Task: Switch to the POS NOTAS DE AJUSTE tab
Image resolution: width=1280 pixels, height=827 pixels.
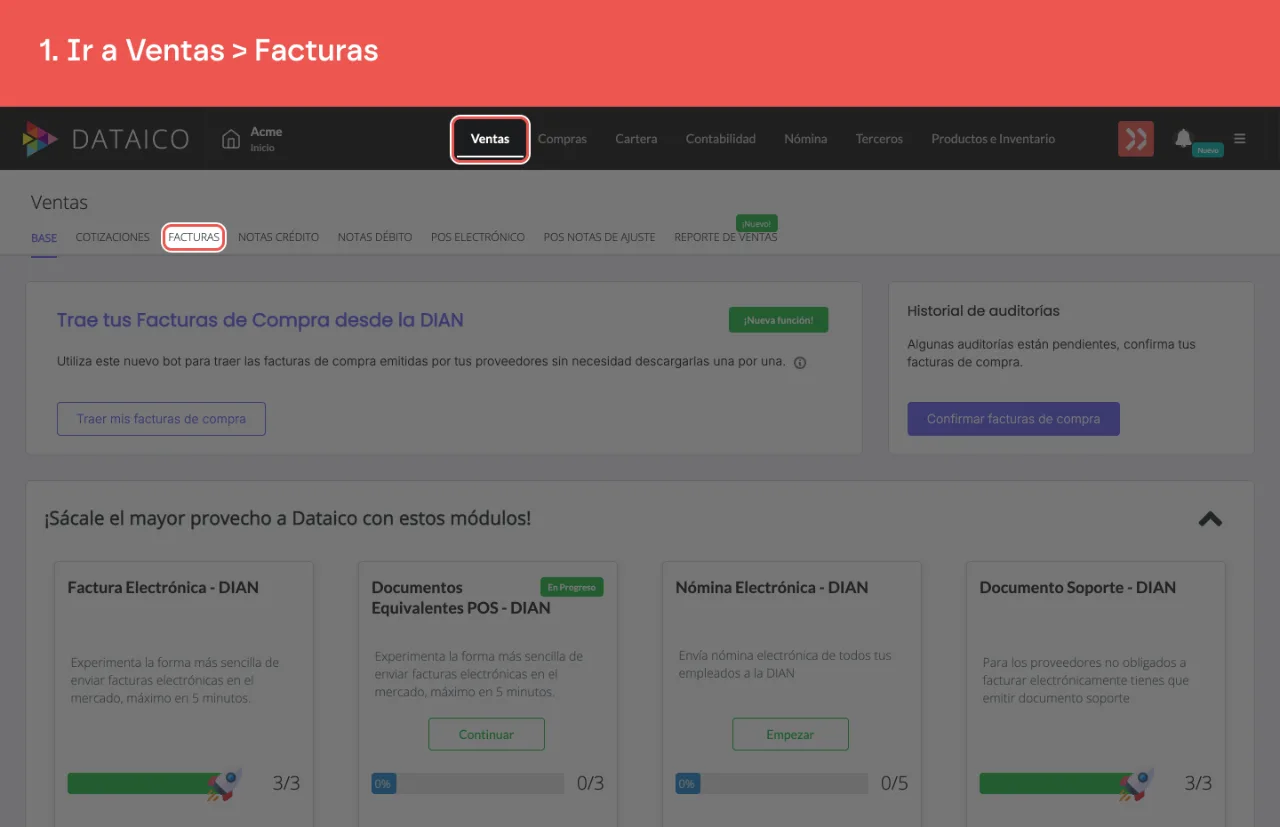Action: (600, 238)
